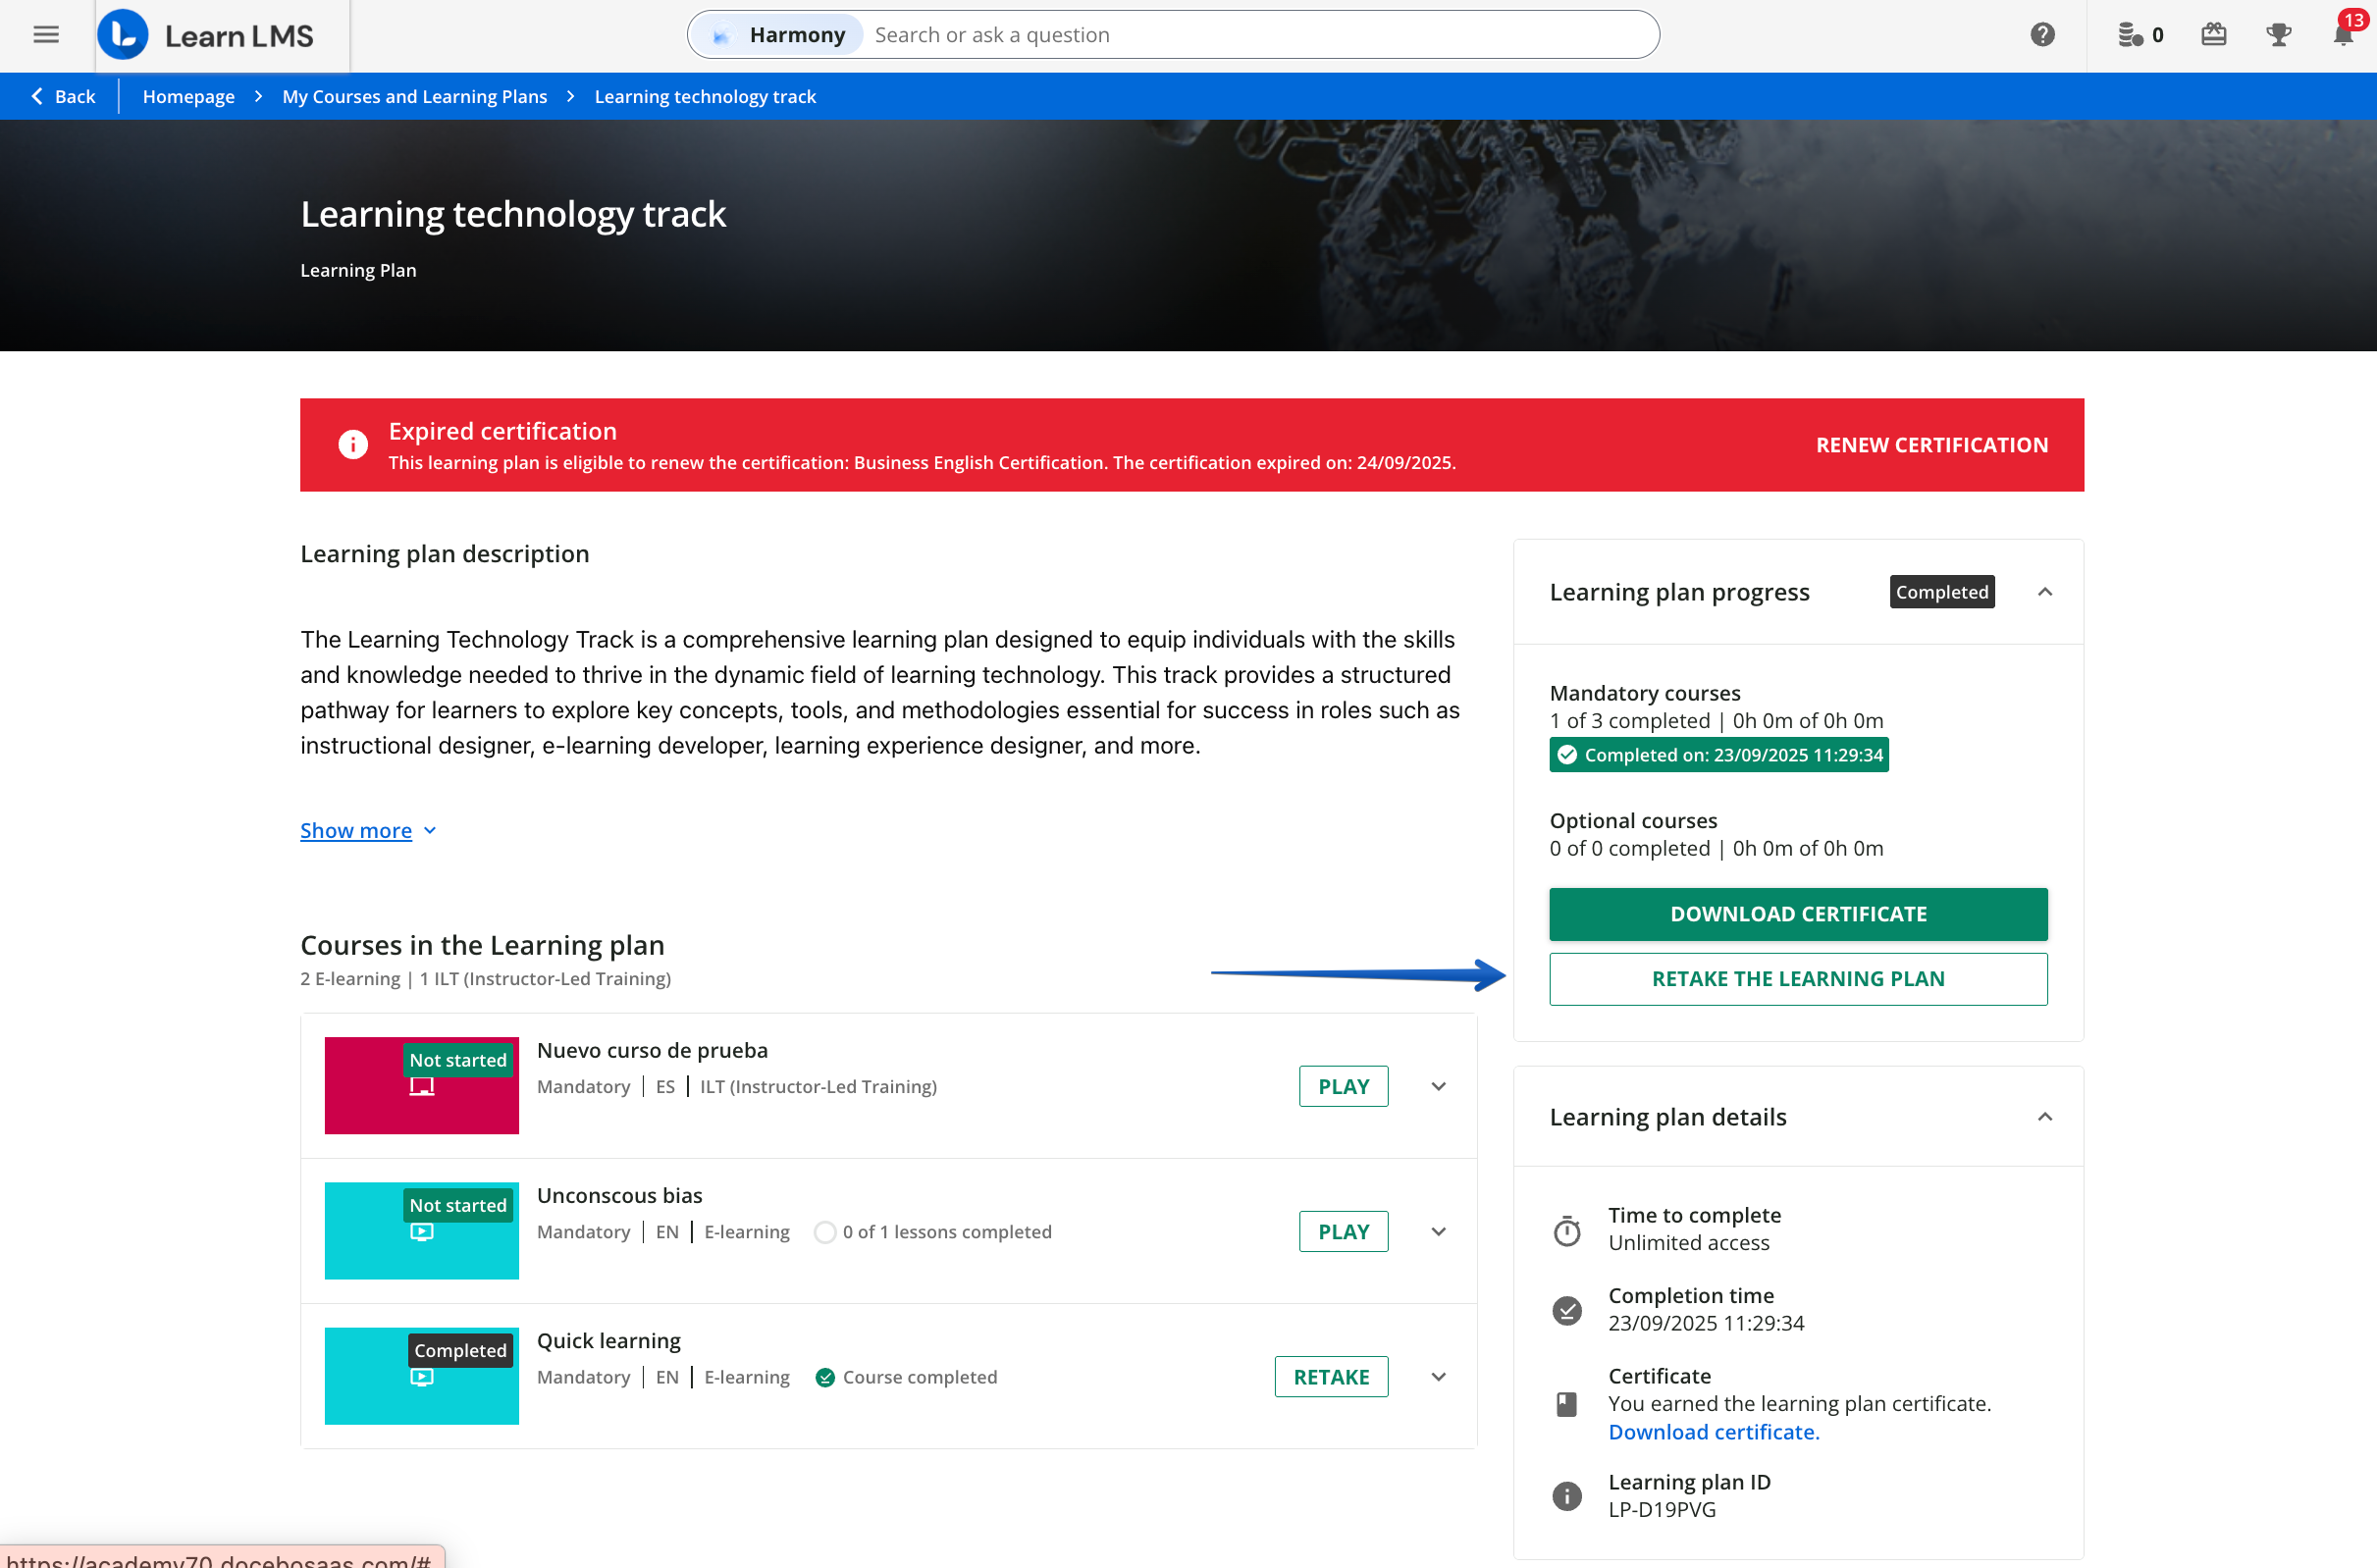This screenshot has width=2377, height=1568.
Task: Go to Homepage breadcrumb
Action: (x=188, y=96)
